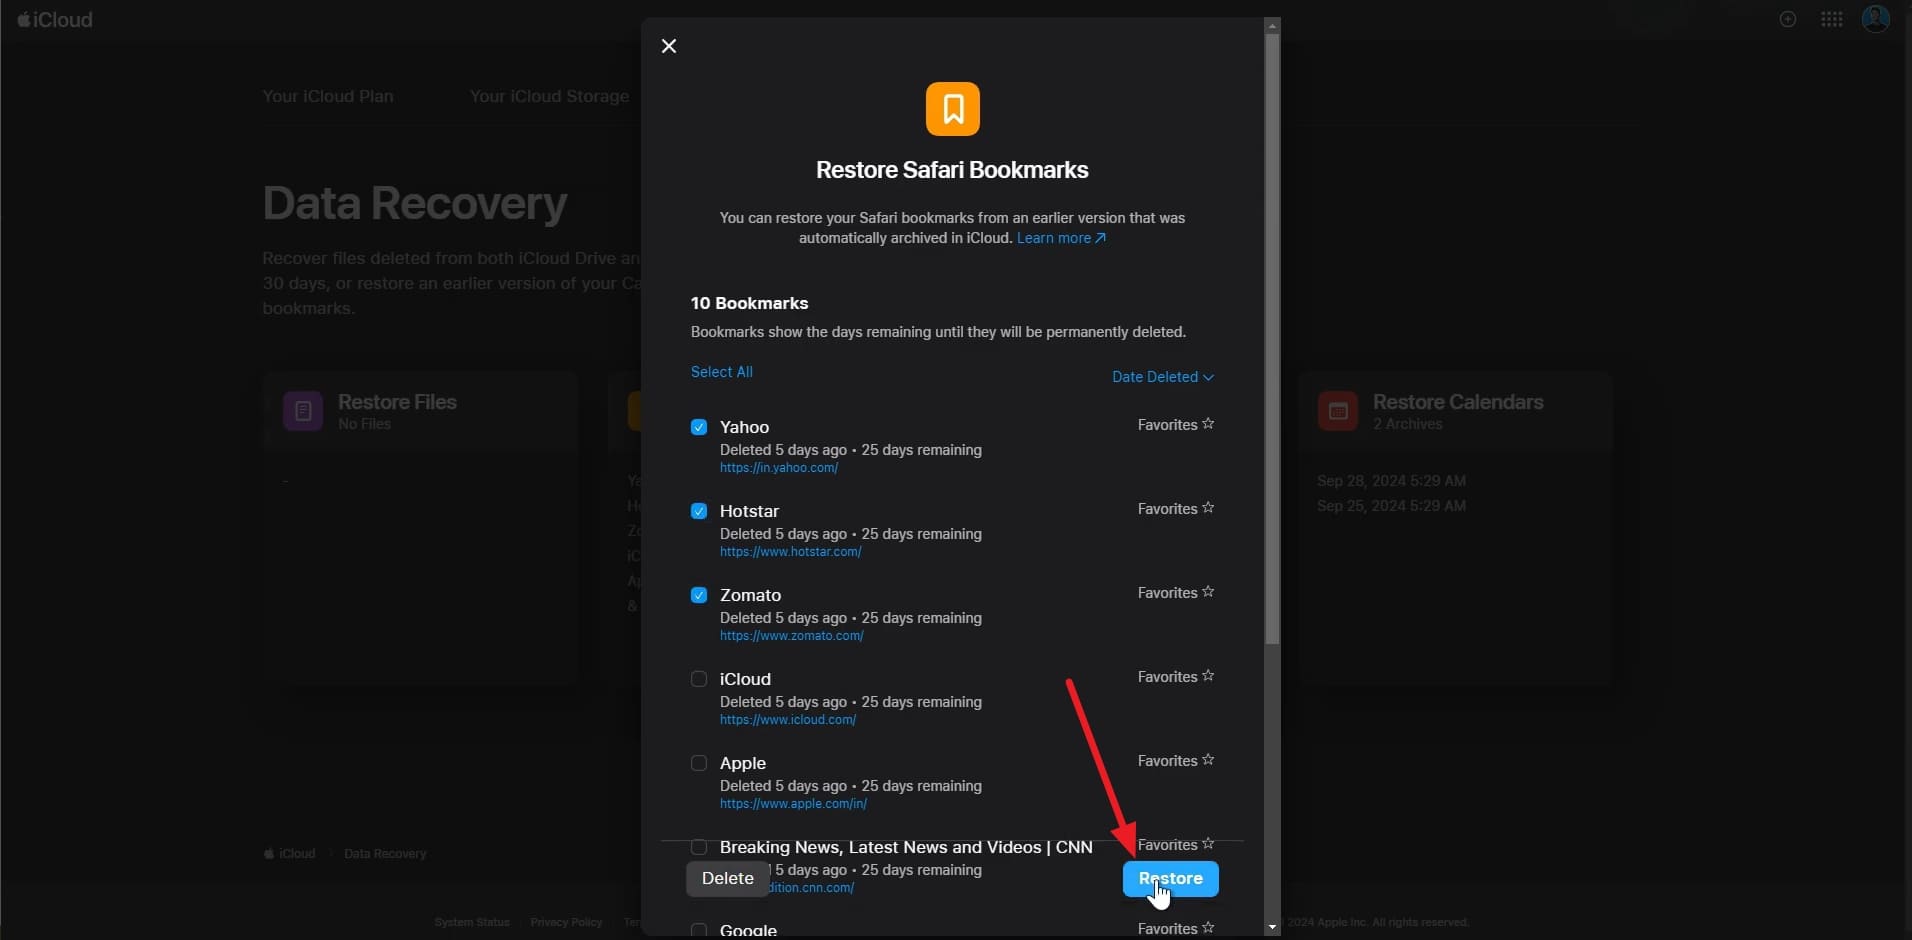Click the 10 Bookmarks heading
Viewport: 1912px width, 940px height.
click(749, 303)
